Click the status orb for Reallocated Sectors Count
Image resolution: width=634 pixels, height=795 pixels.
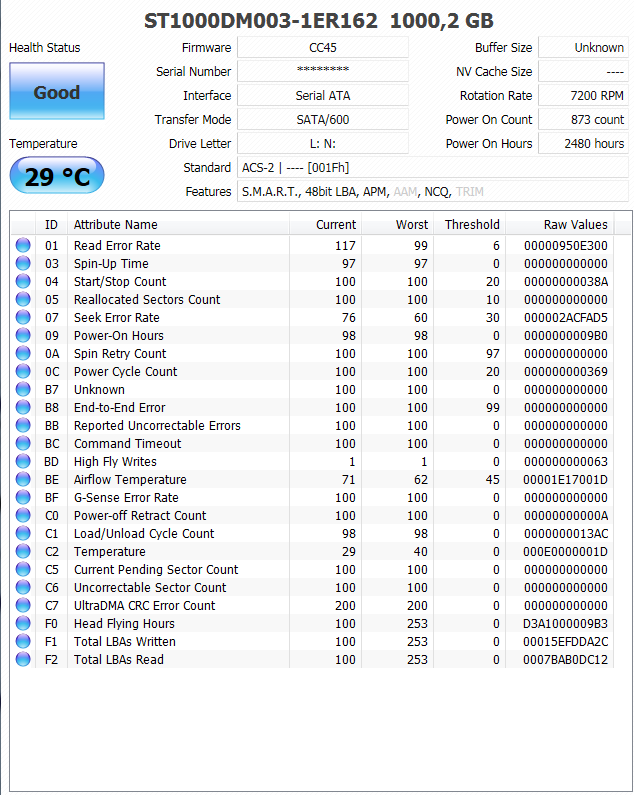[23, 299]
